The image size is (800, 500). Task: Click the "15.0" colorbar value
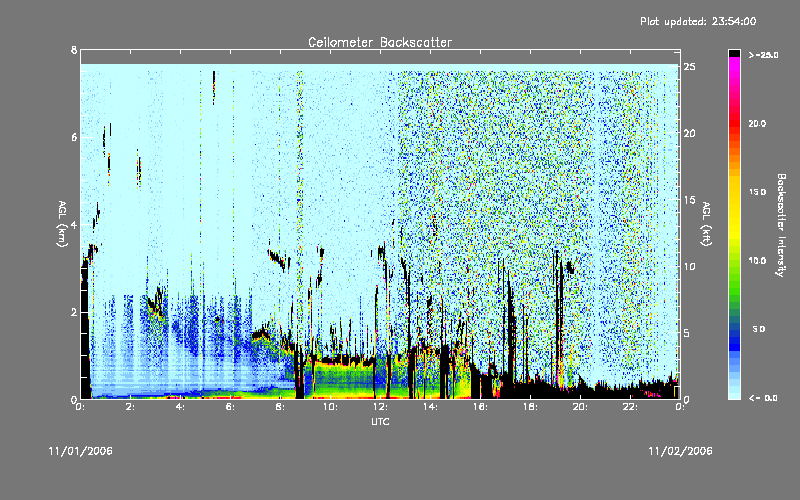coord(757,192)
